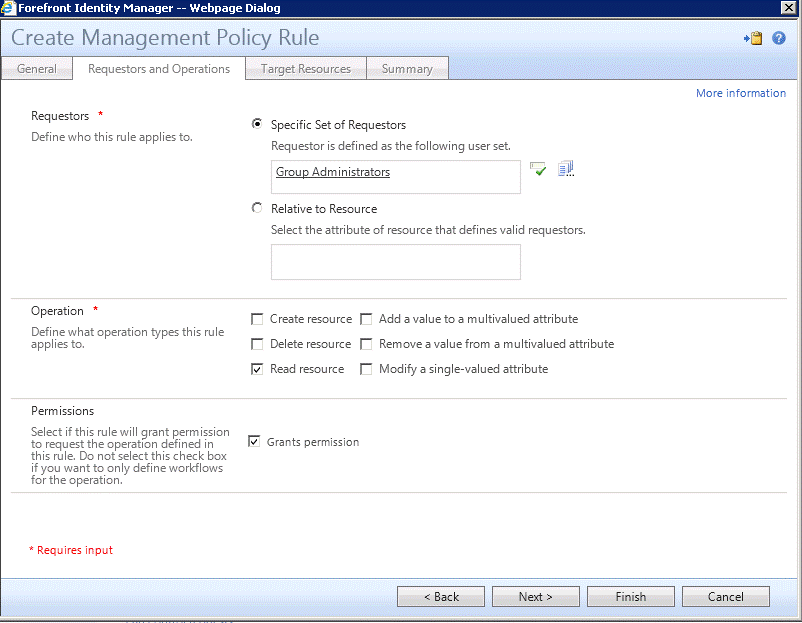This screenshot has height=623, width=802.
Task: Click the Back button
Action: coord(441,596)
